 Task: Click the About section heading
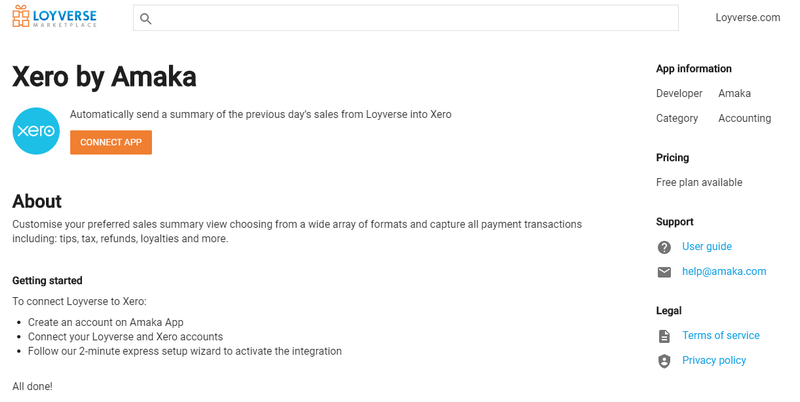click(x=37, y=201)
